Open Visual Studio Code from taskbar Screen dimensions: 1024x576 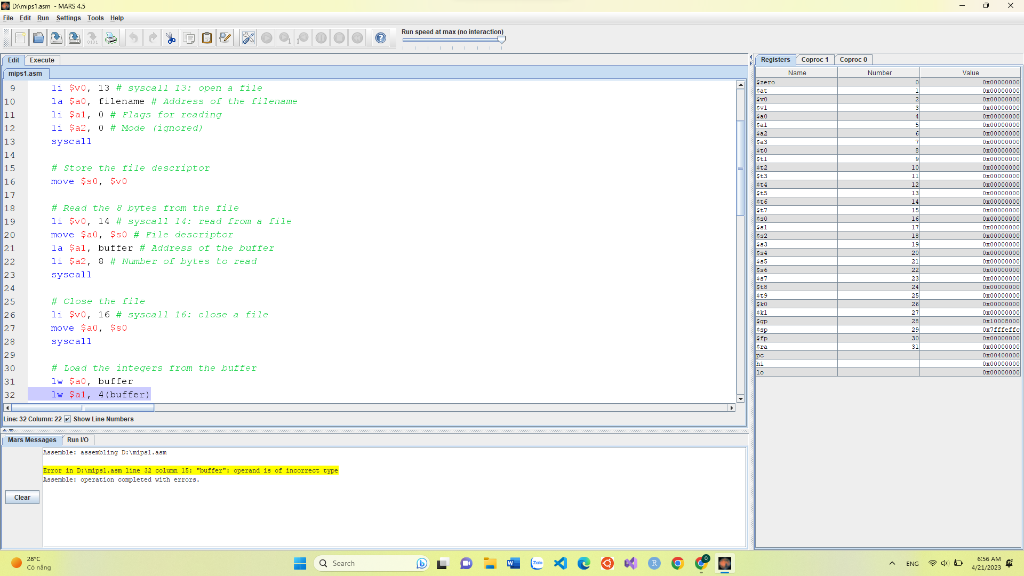(560, 563)
